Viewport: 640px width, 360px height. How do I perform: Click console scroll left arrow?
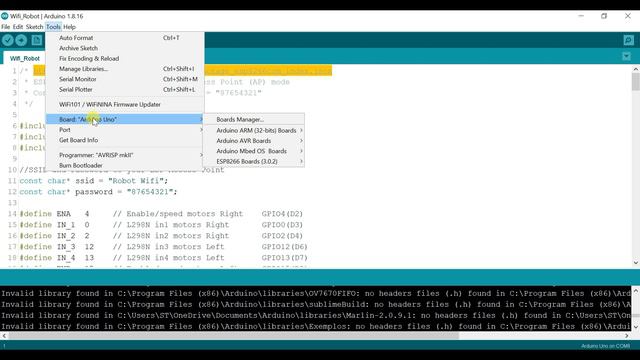click(x=4, y=336)
